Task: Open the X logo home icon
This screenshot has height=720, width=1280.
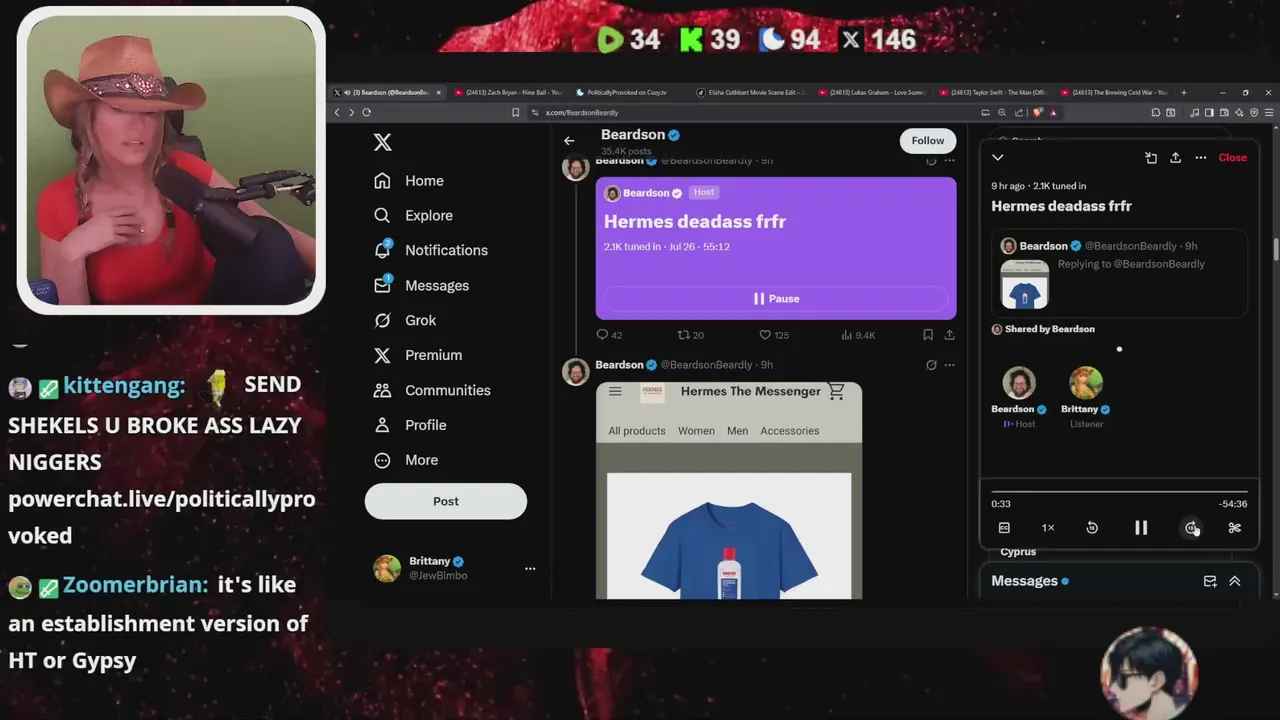Action: click(382, 142)
